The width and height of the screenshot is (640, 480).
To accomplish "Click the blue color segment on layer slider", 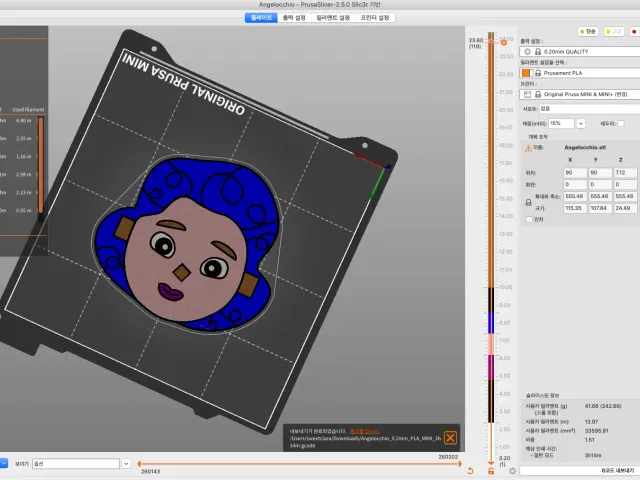I will coord(491,323).
